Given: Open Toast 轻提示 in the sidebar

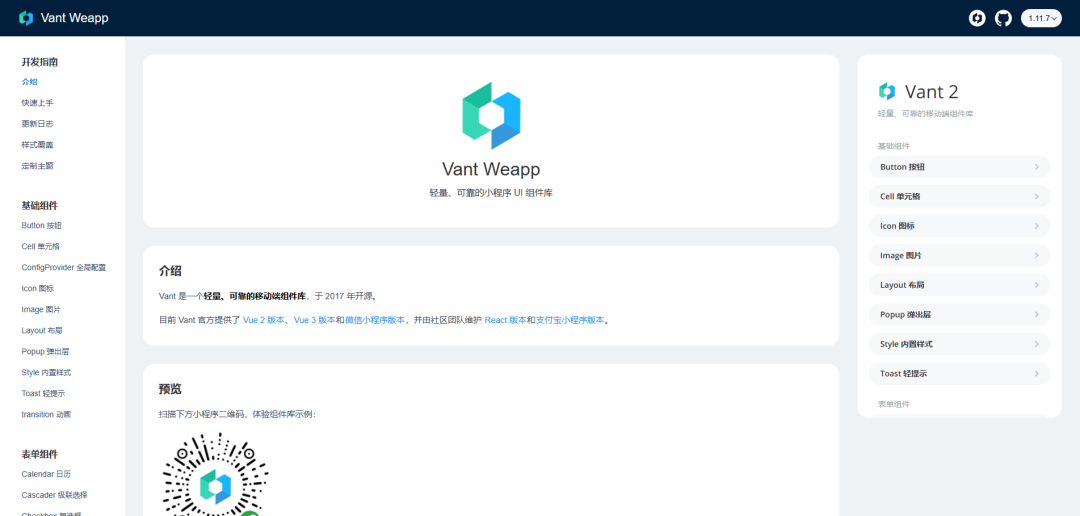Looking at the screenshot, I should pos(43,393).
